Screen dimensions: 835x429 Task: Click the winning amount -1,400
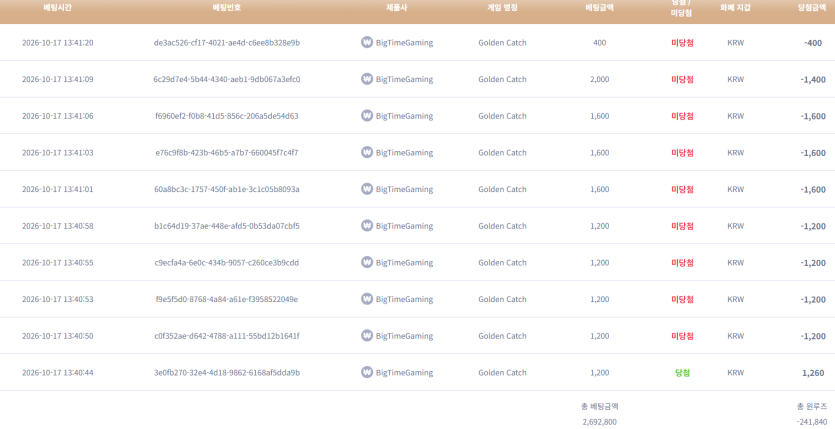coord(813,79)
